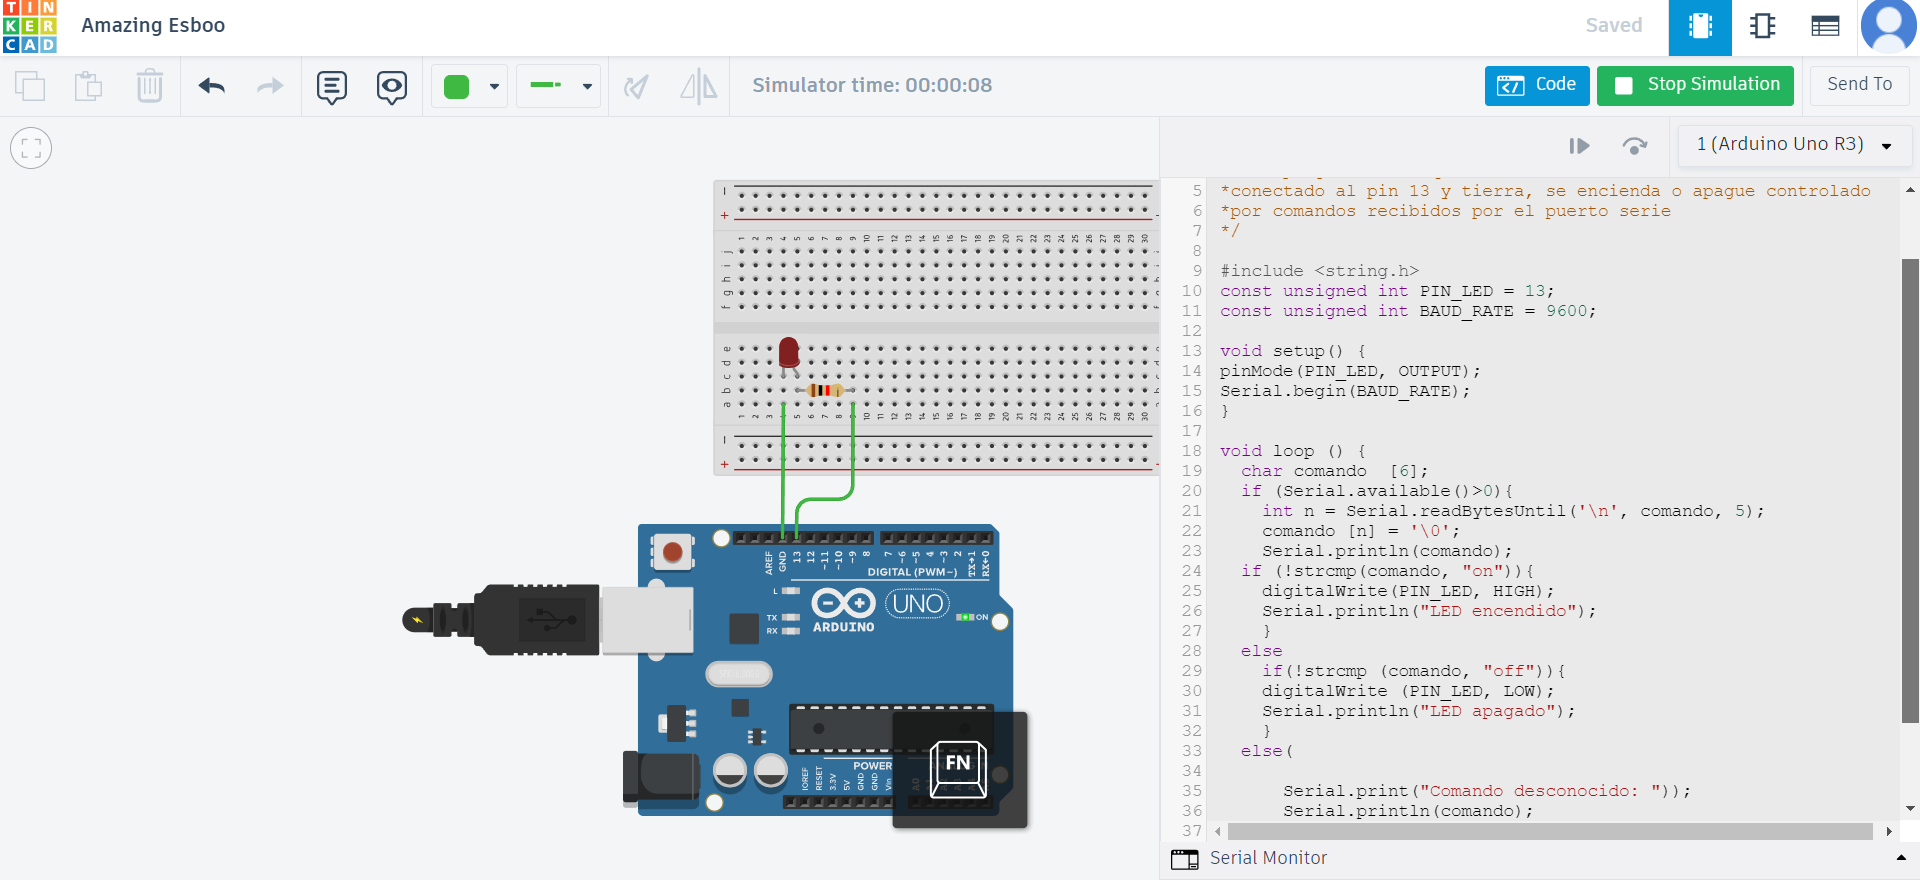Open the Arduino Uno R3 board selector

1794,145
